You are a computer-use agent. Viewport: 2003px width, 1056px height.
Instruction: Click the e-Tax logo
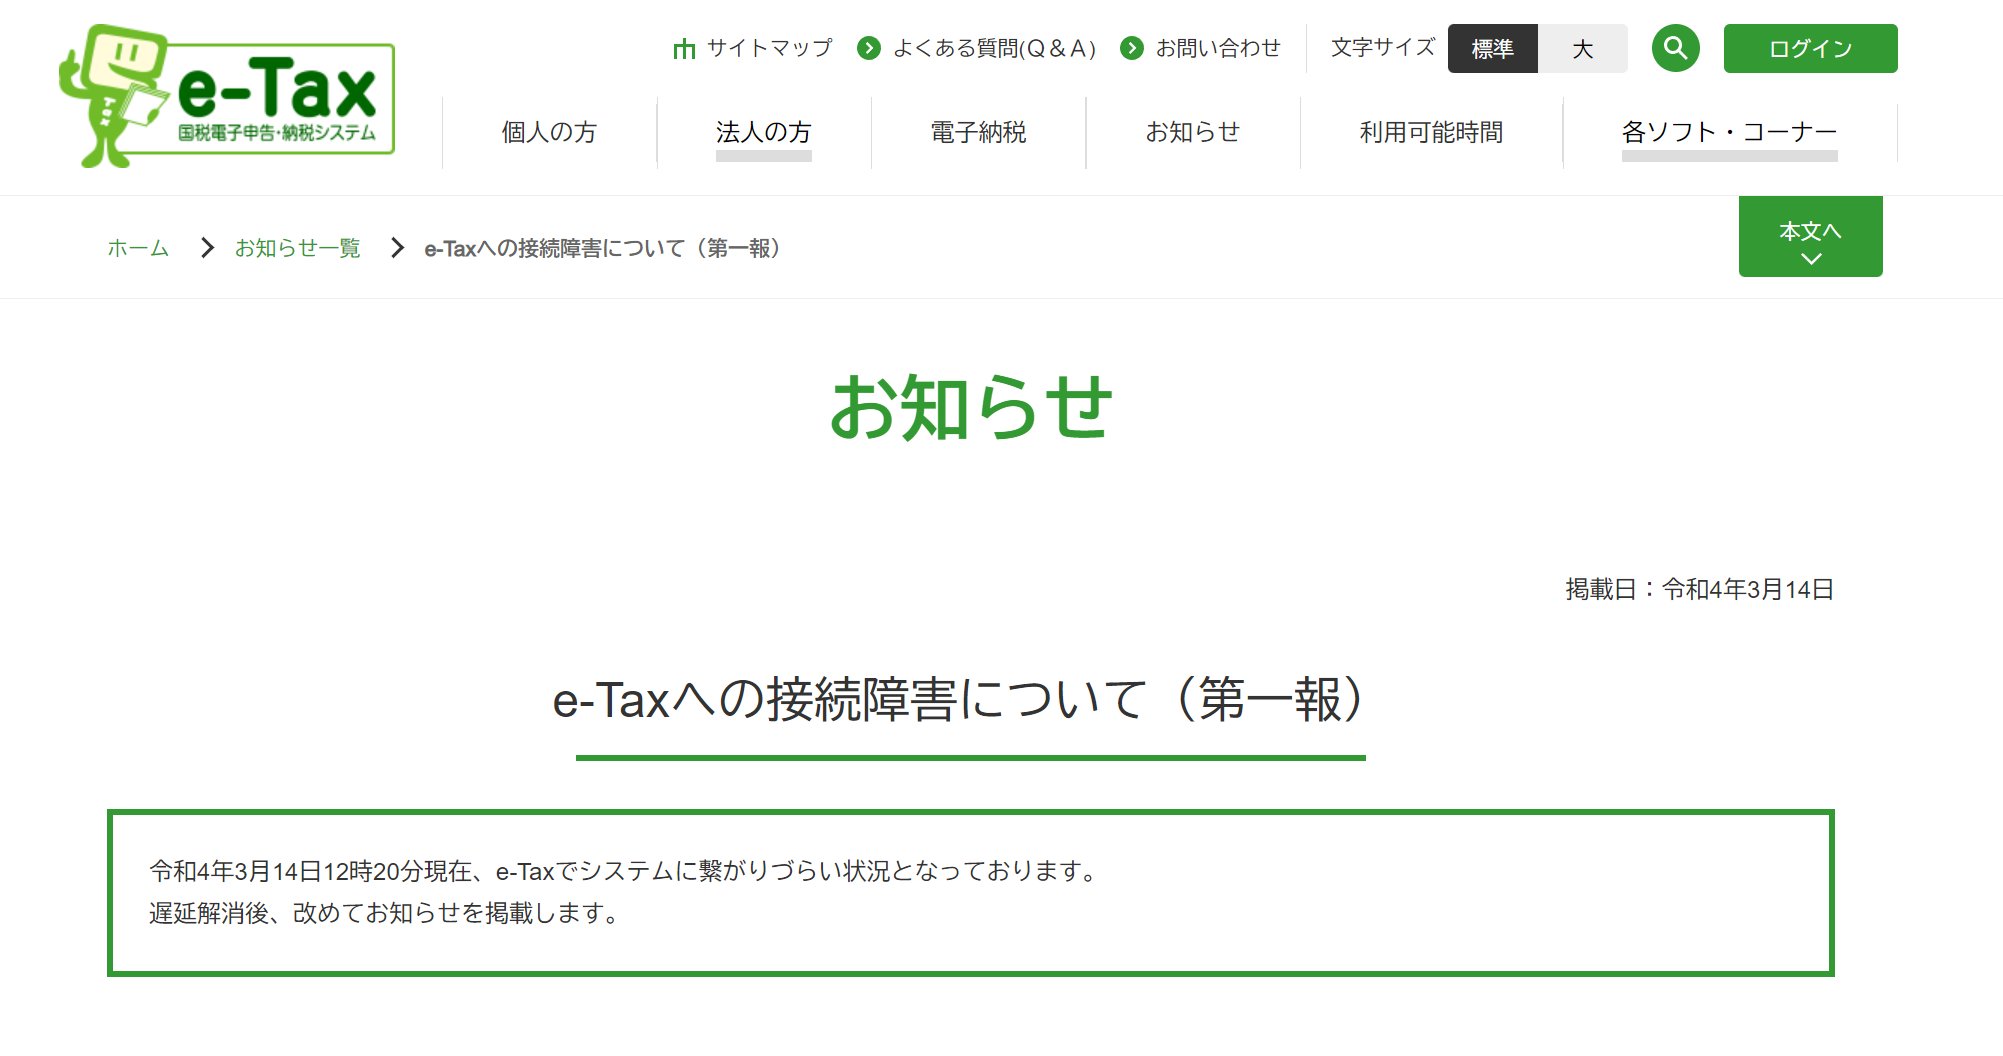point(227,96)
